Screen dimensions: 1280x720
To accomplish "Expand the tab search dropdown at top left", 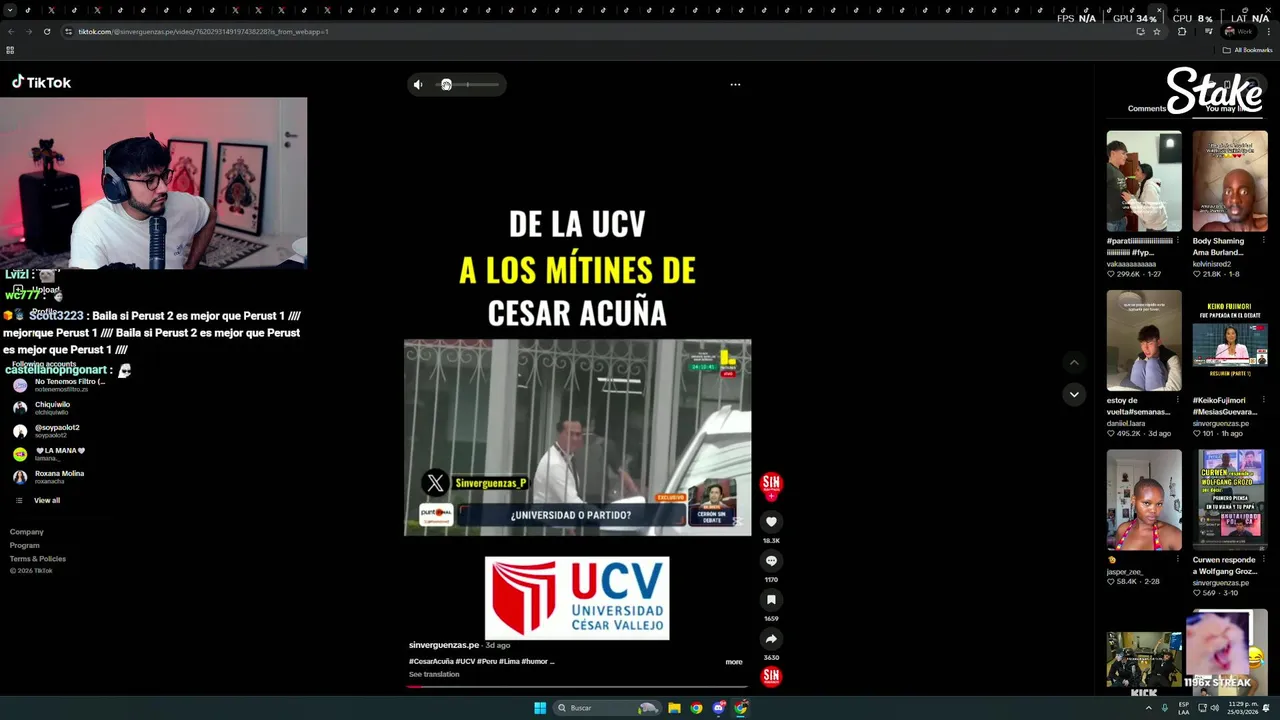I will click(x=8, y=10).
